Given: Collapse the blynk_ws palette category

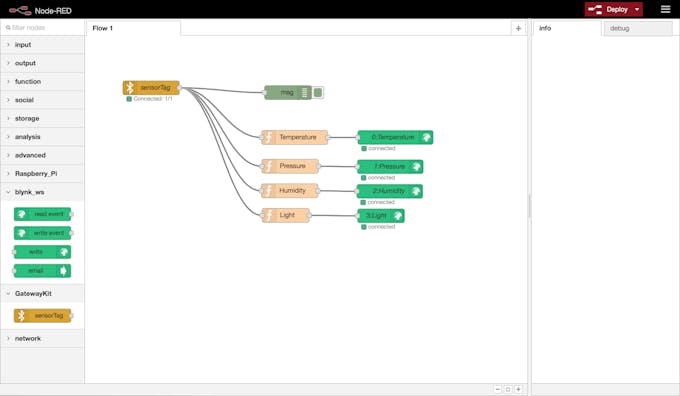Looking at the screenshot, I should [x=42, y=192].
